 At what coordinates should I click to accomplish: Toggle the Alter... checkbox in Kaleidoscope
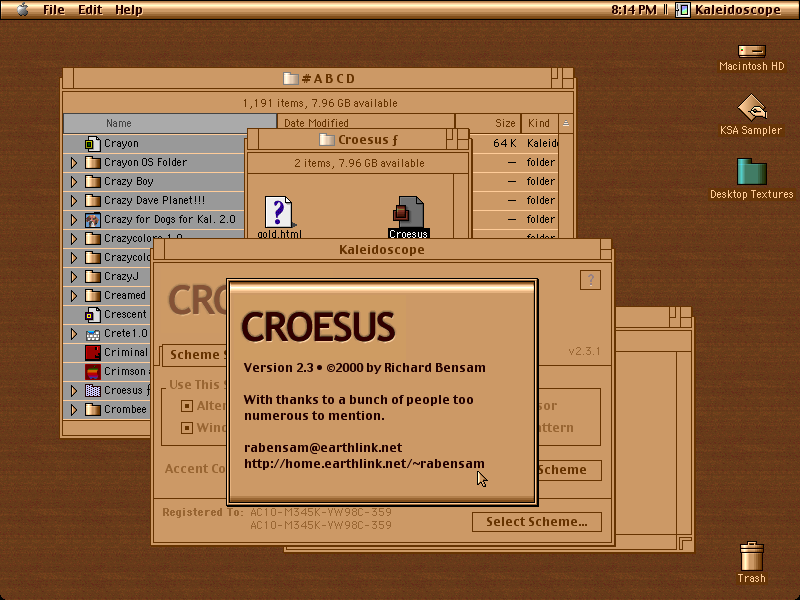coord(187,406)
